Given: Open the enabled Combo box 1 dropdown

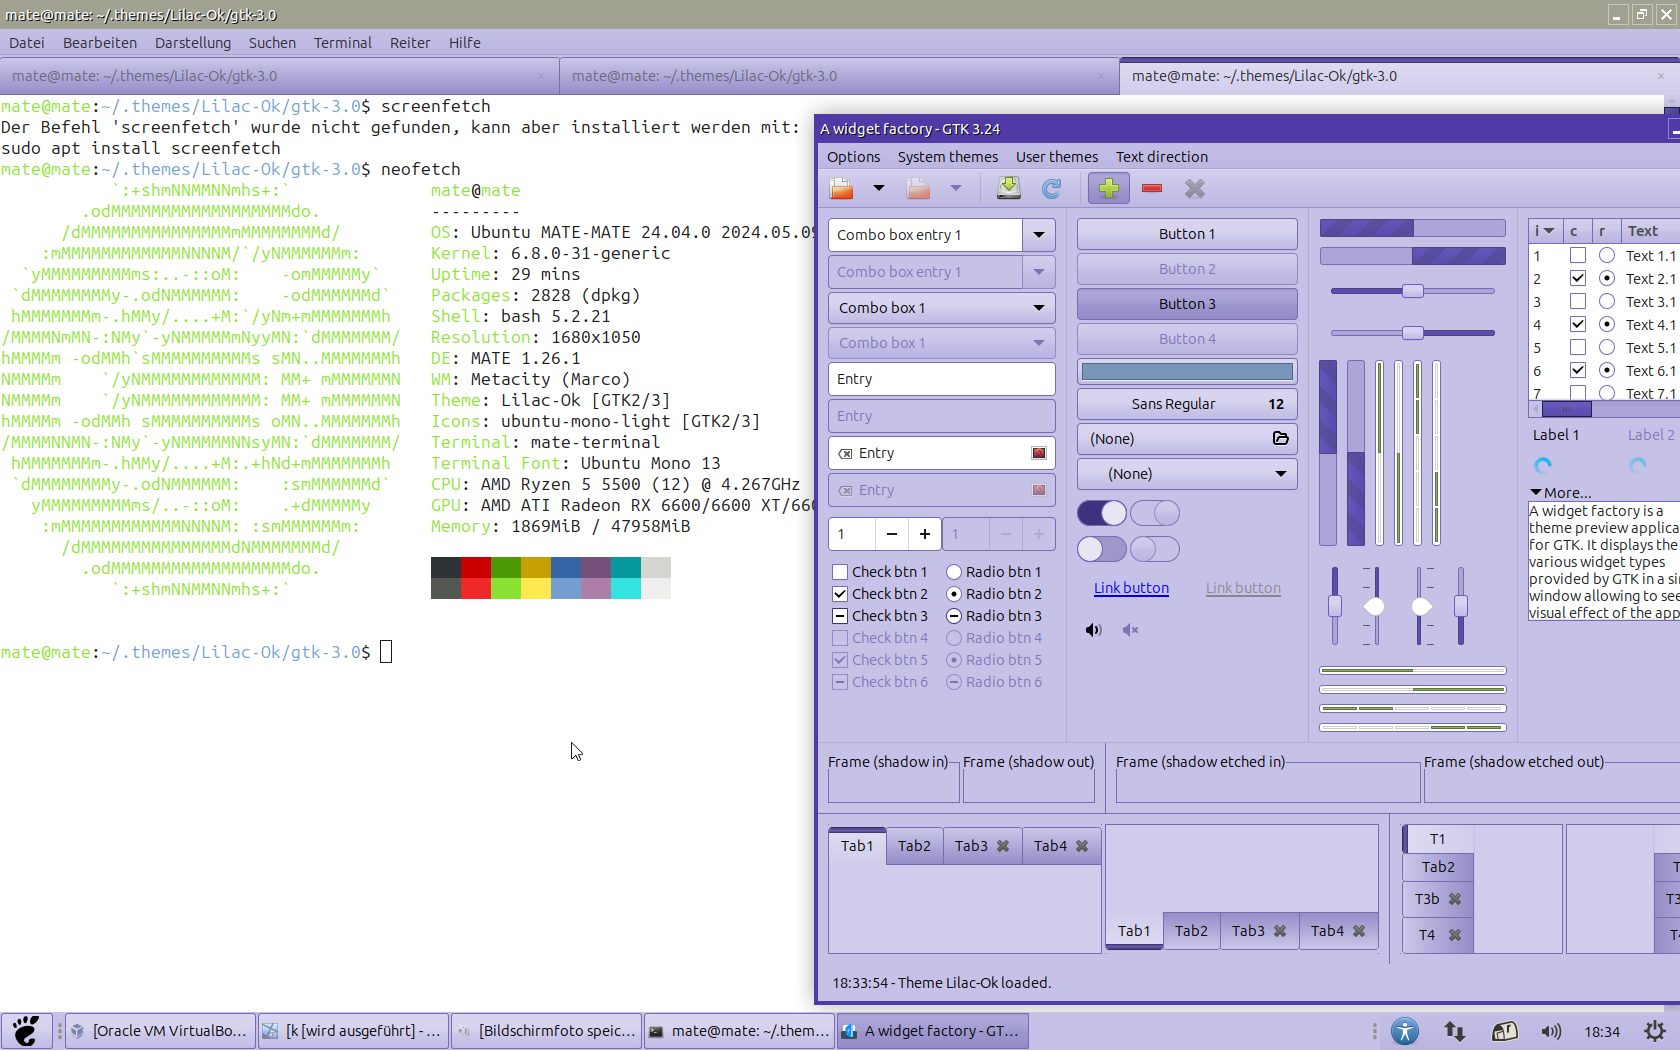Looking at the screenshot, I should click(x=942, y=308).
